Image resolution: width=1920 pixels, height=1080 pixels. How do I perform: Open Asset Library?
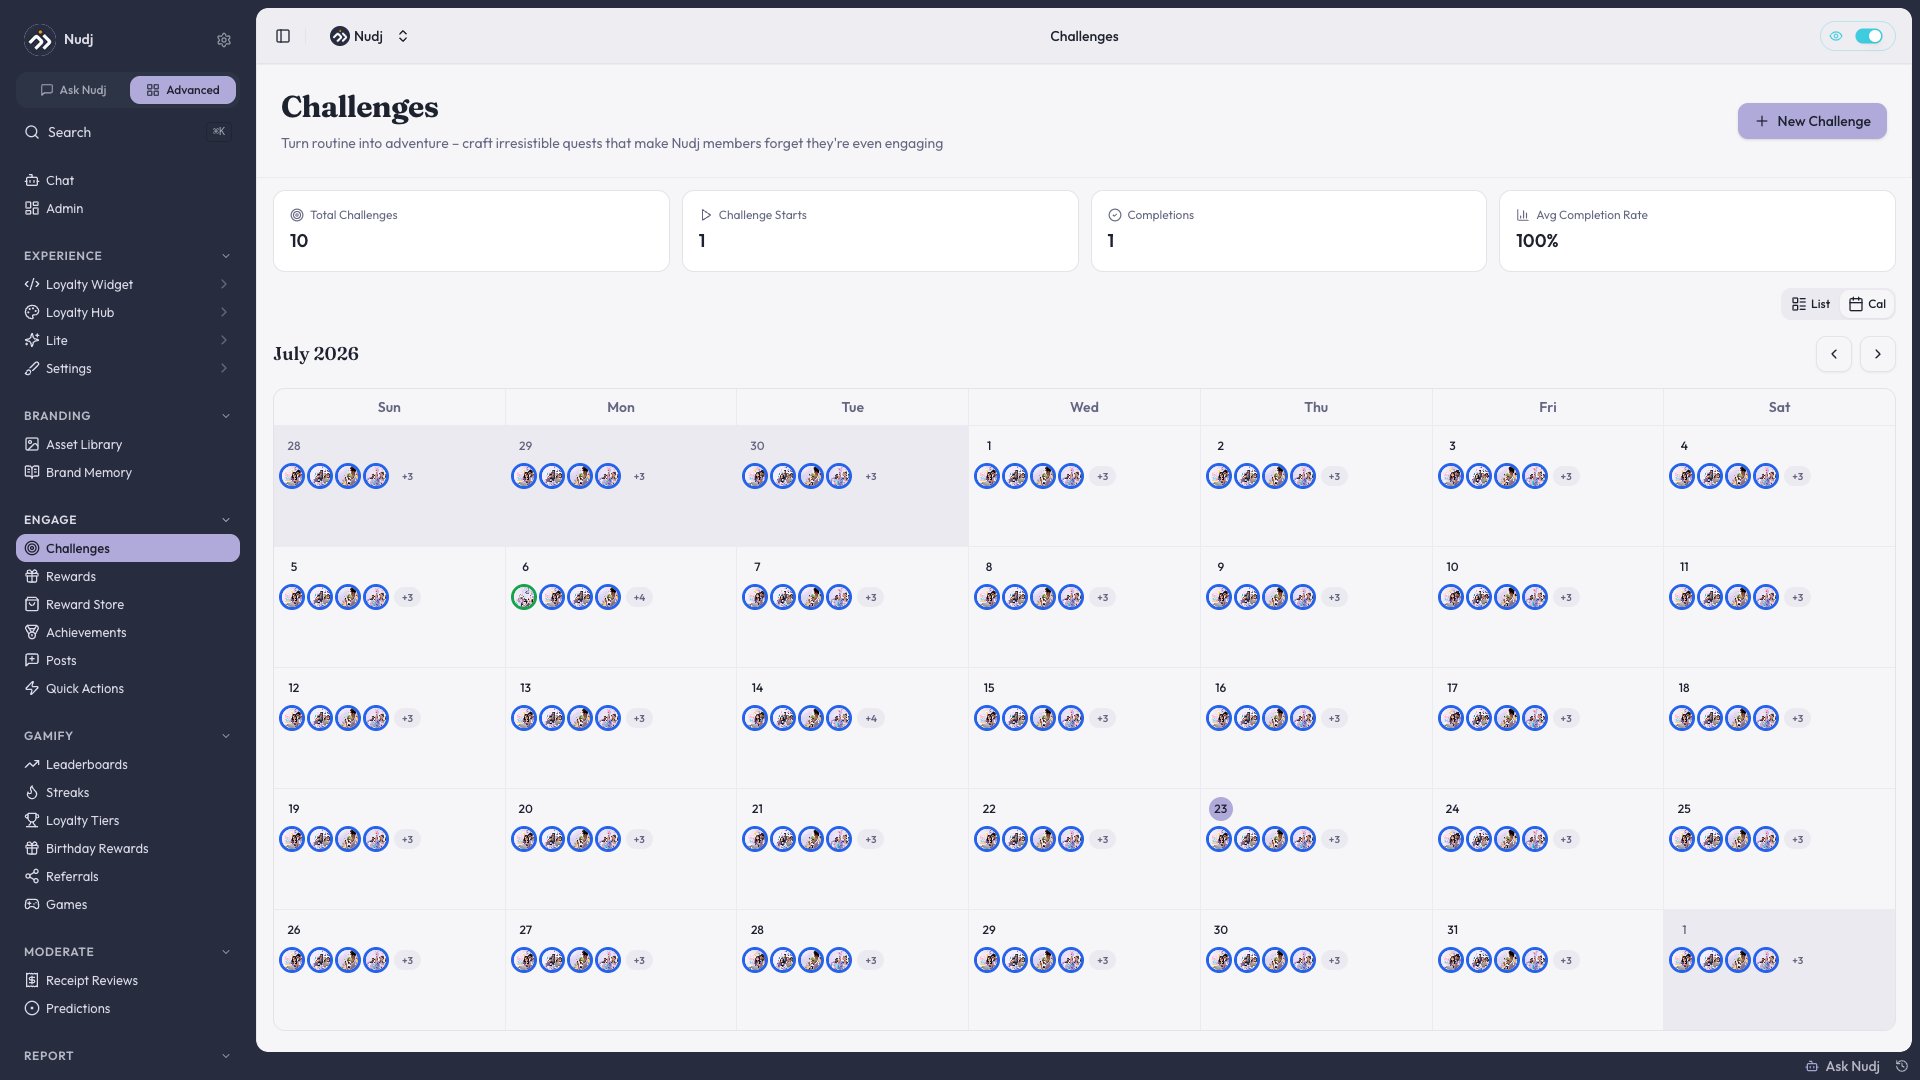tap(128, 445)
